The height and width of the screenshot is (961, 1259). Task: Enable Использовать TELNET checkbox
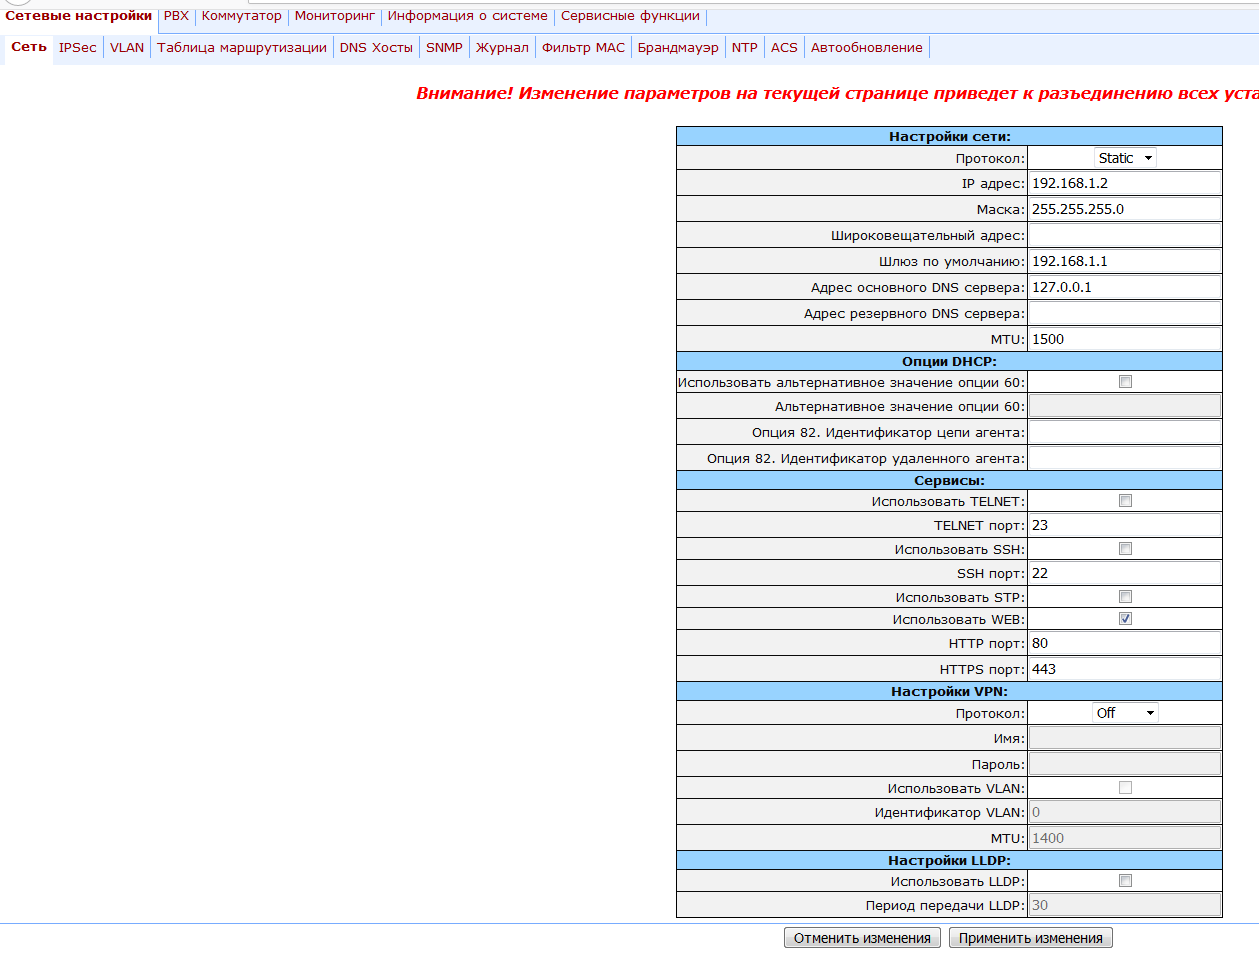point(1125,501)
